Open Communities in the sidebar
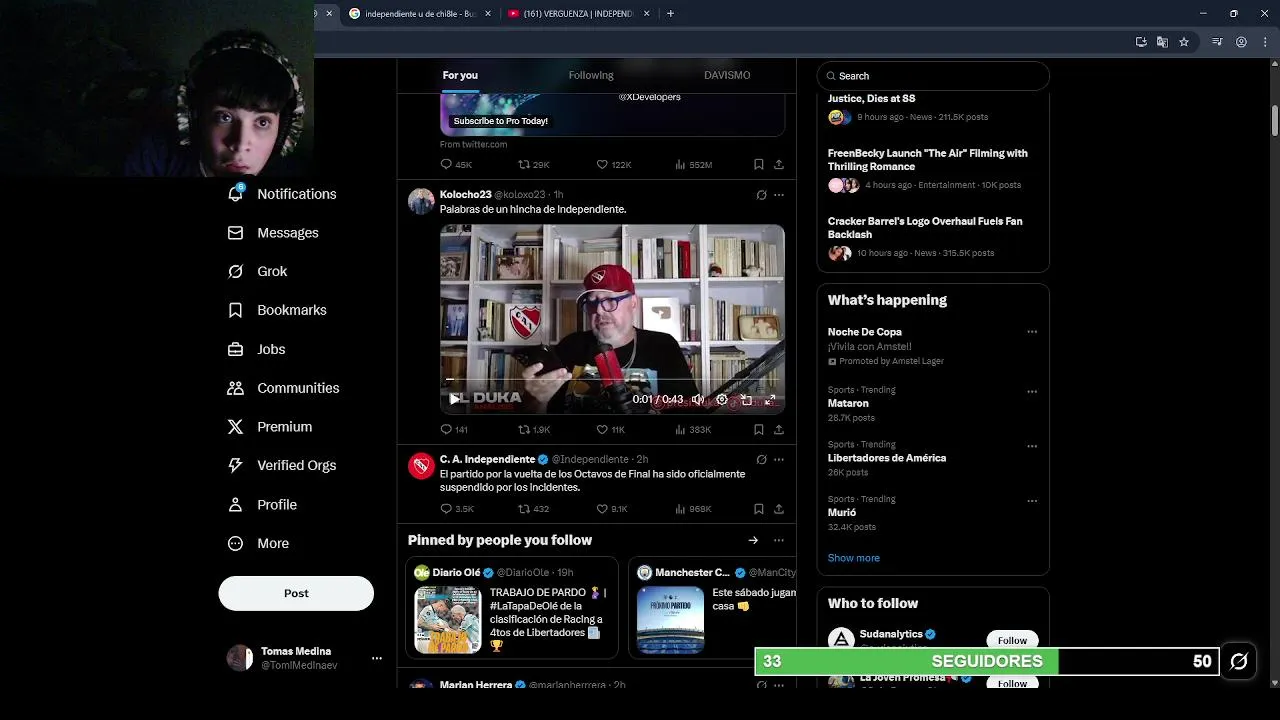 pyautogui.click(x=284, y=388)
